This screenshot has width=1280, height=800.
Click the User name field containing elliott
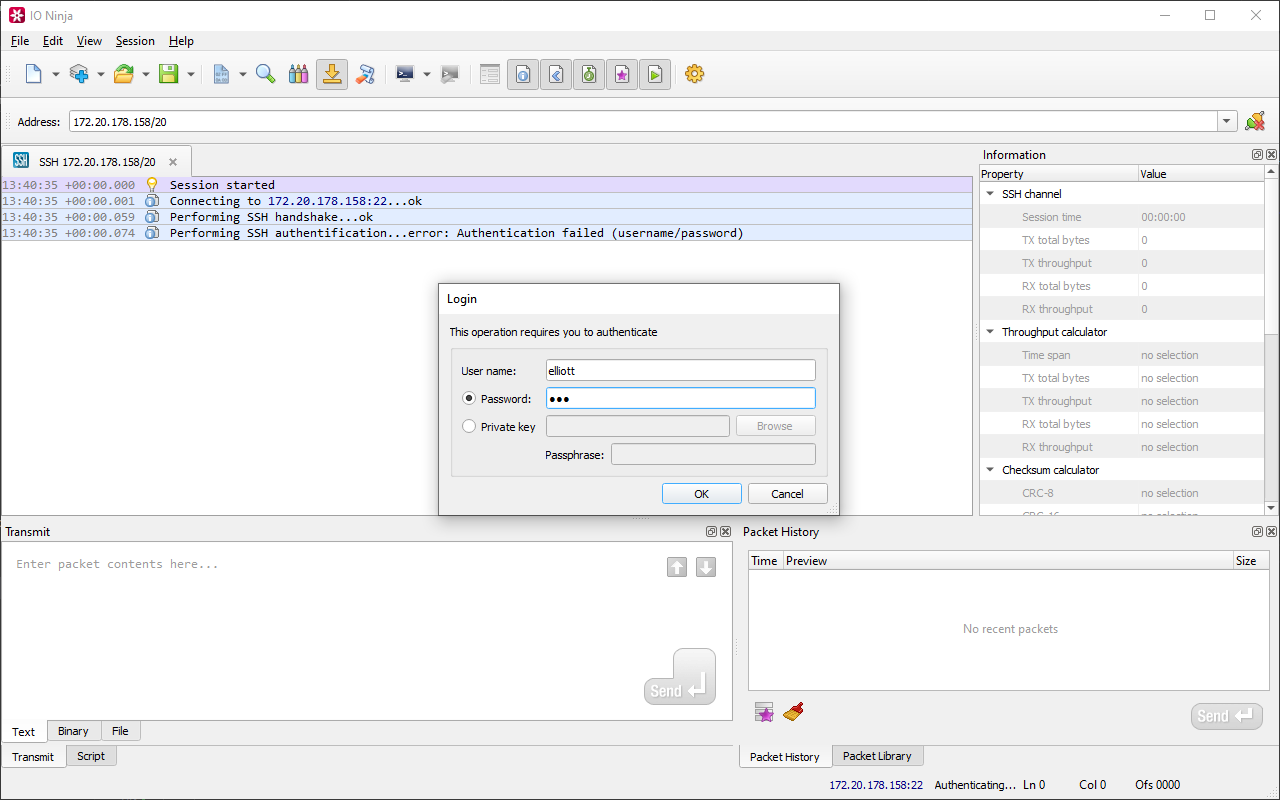click(681, 370)
